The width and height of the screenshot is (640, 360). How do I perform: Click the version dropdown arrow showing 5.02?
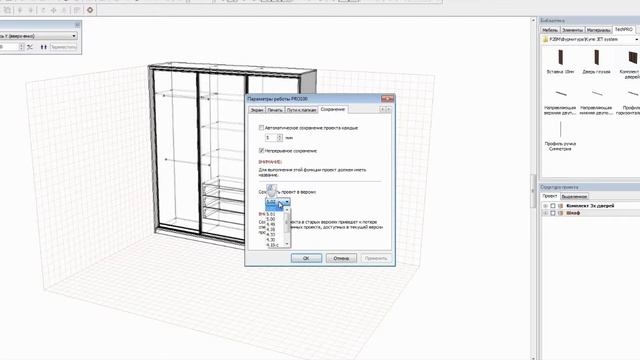[x=287, y=202]
